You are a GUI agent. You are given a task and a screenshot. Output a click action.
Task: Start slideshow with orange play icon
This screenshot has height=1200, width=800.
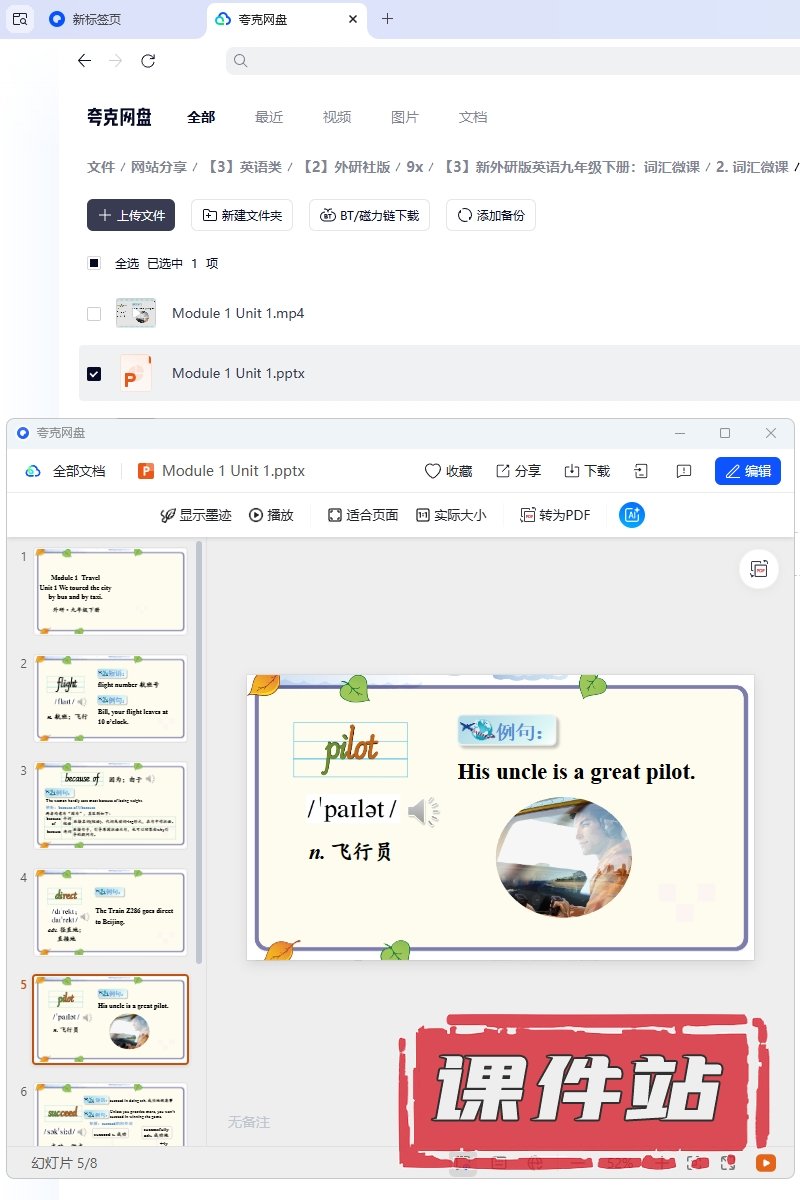coord(765,1163)
